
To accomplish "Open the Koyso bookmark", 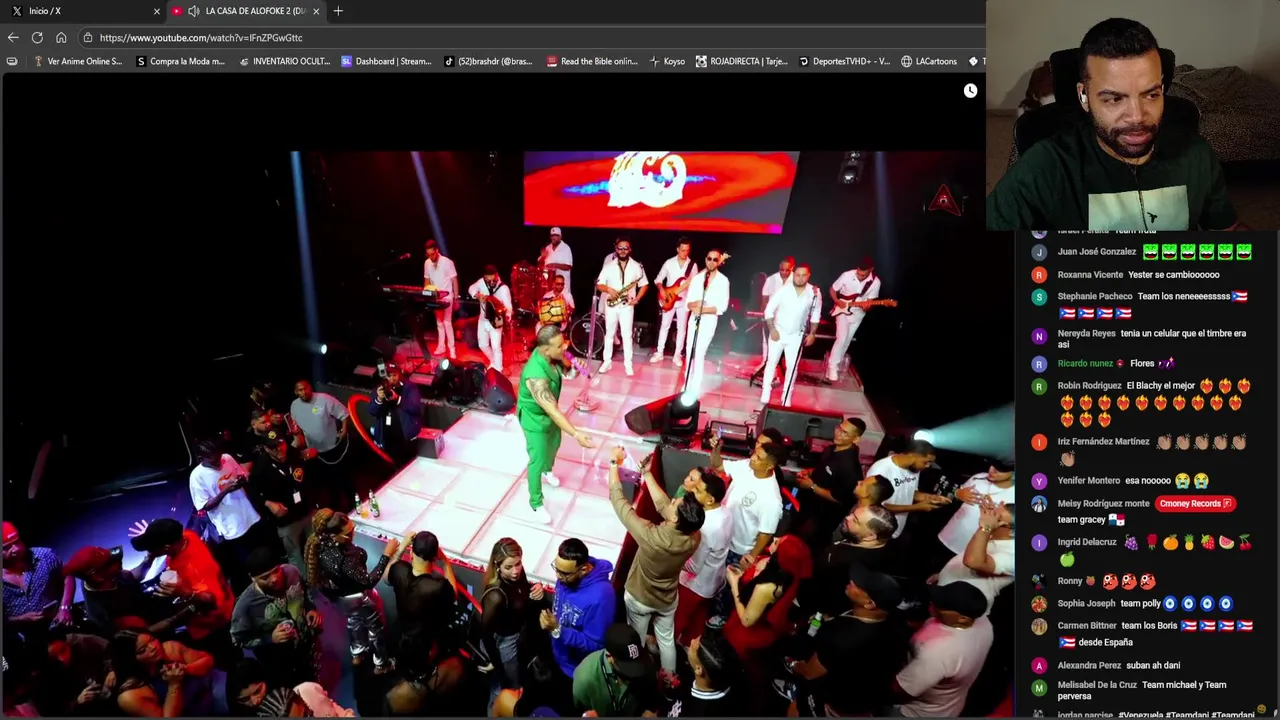I will [667, 61].
